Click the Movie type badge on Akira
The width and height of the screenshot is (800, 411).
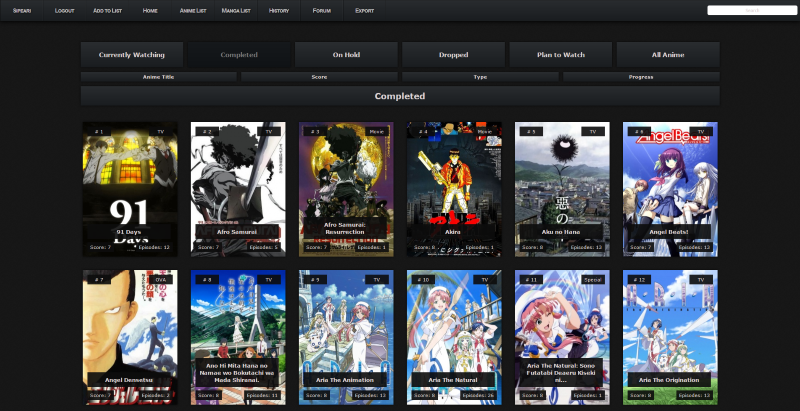(x=485, y=132)
